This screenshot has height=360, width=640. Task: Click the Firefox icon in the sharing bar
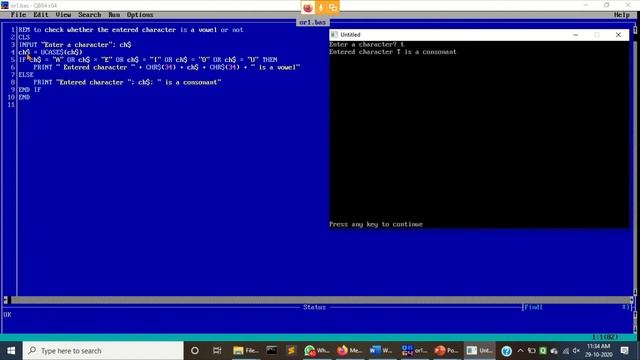pyautogui.click(x=308, y=7)
